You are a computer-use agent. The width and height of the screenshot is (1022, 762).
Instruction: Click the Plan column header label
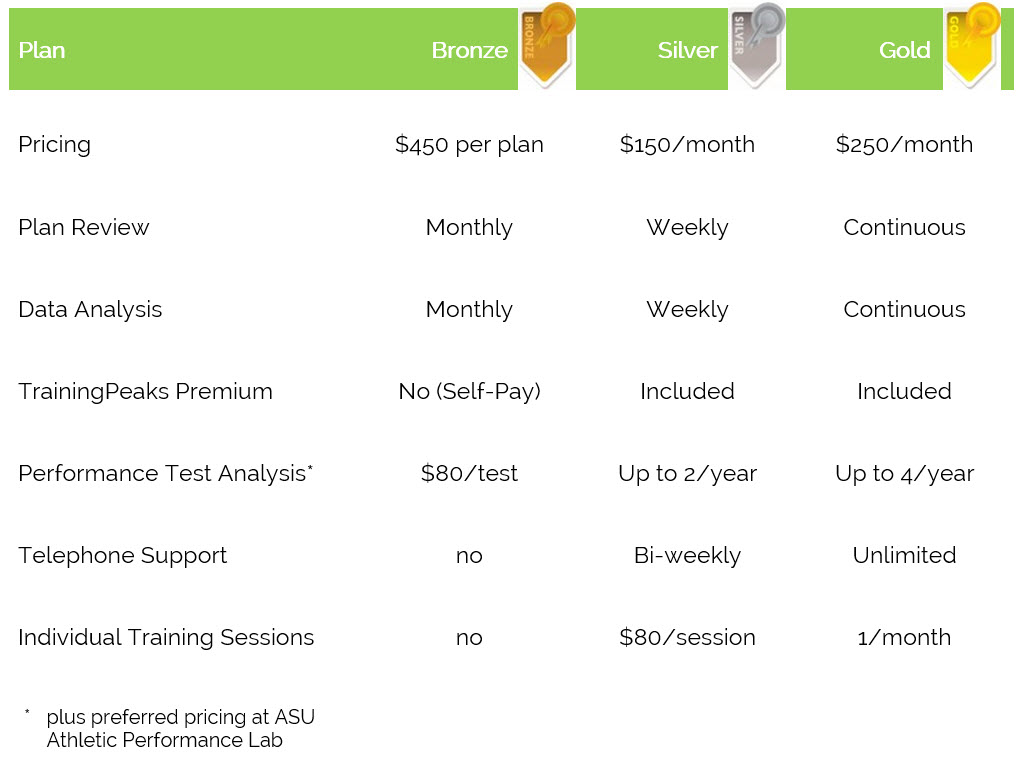(x=42, y=50)
